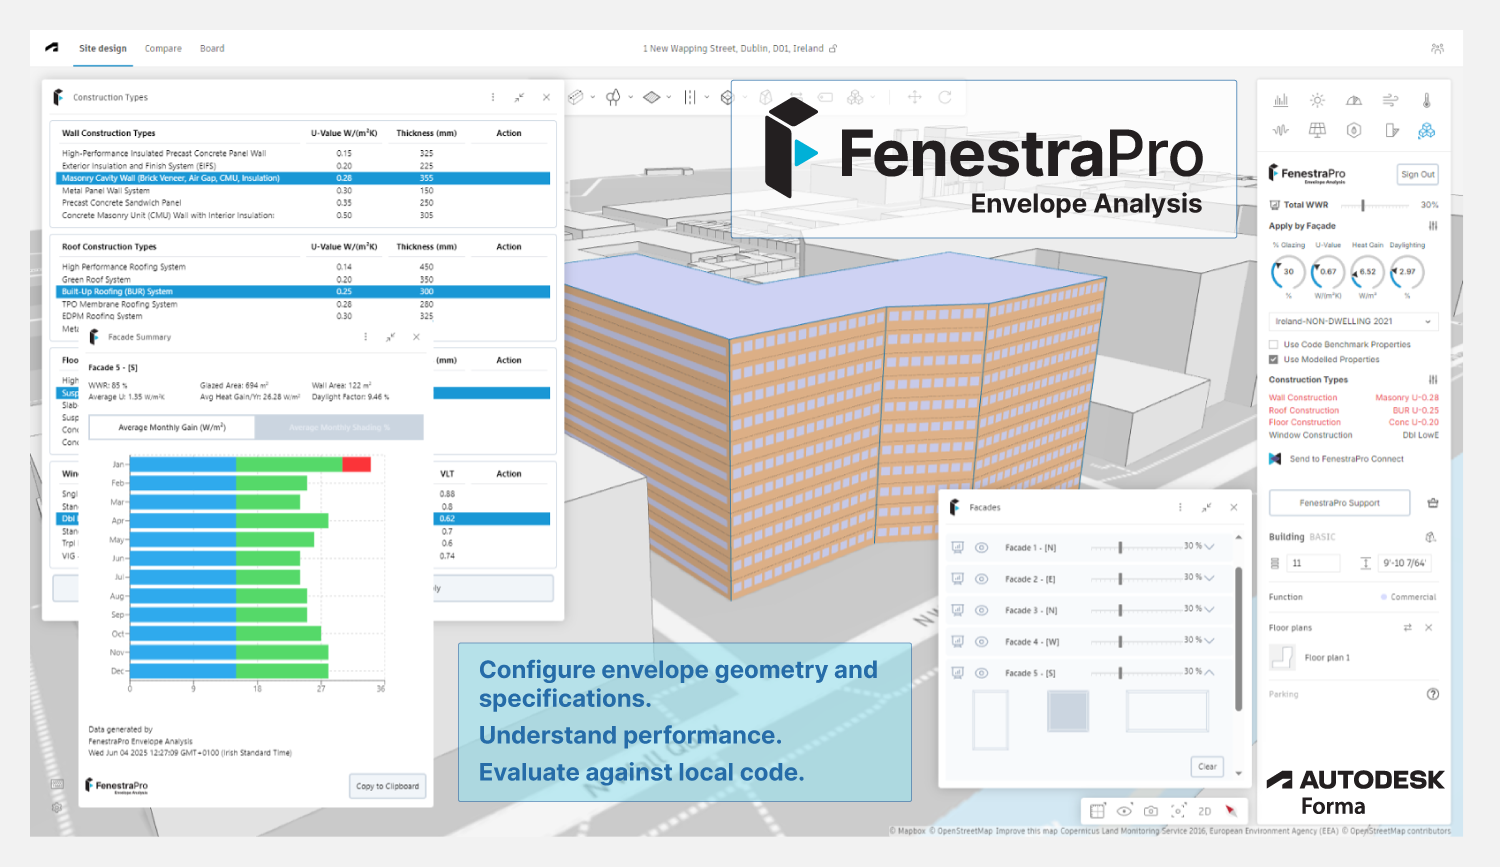Switch to the Compare tab
Screen dimensions: 1500x867
click(163, 48)
